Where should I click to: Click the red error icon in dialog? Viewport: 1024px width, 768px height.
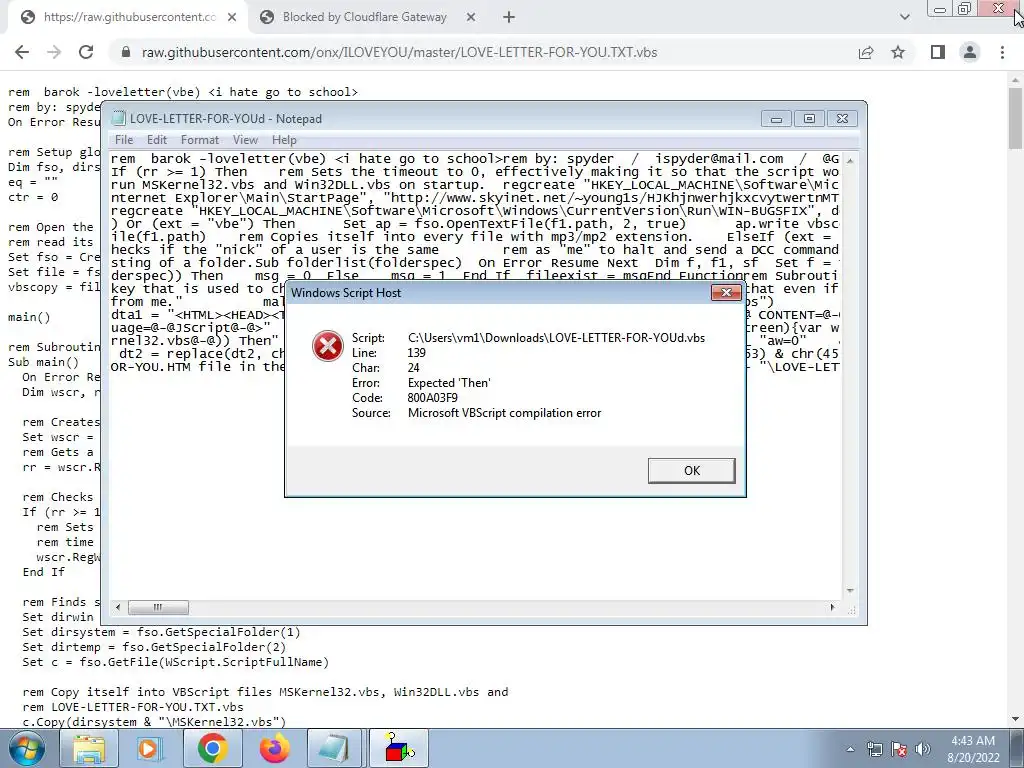click(327, 345)
